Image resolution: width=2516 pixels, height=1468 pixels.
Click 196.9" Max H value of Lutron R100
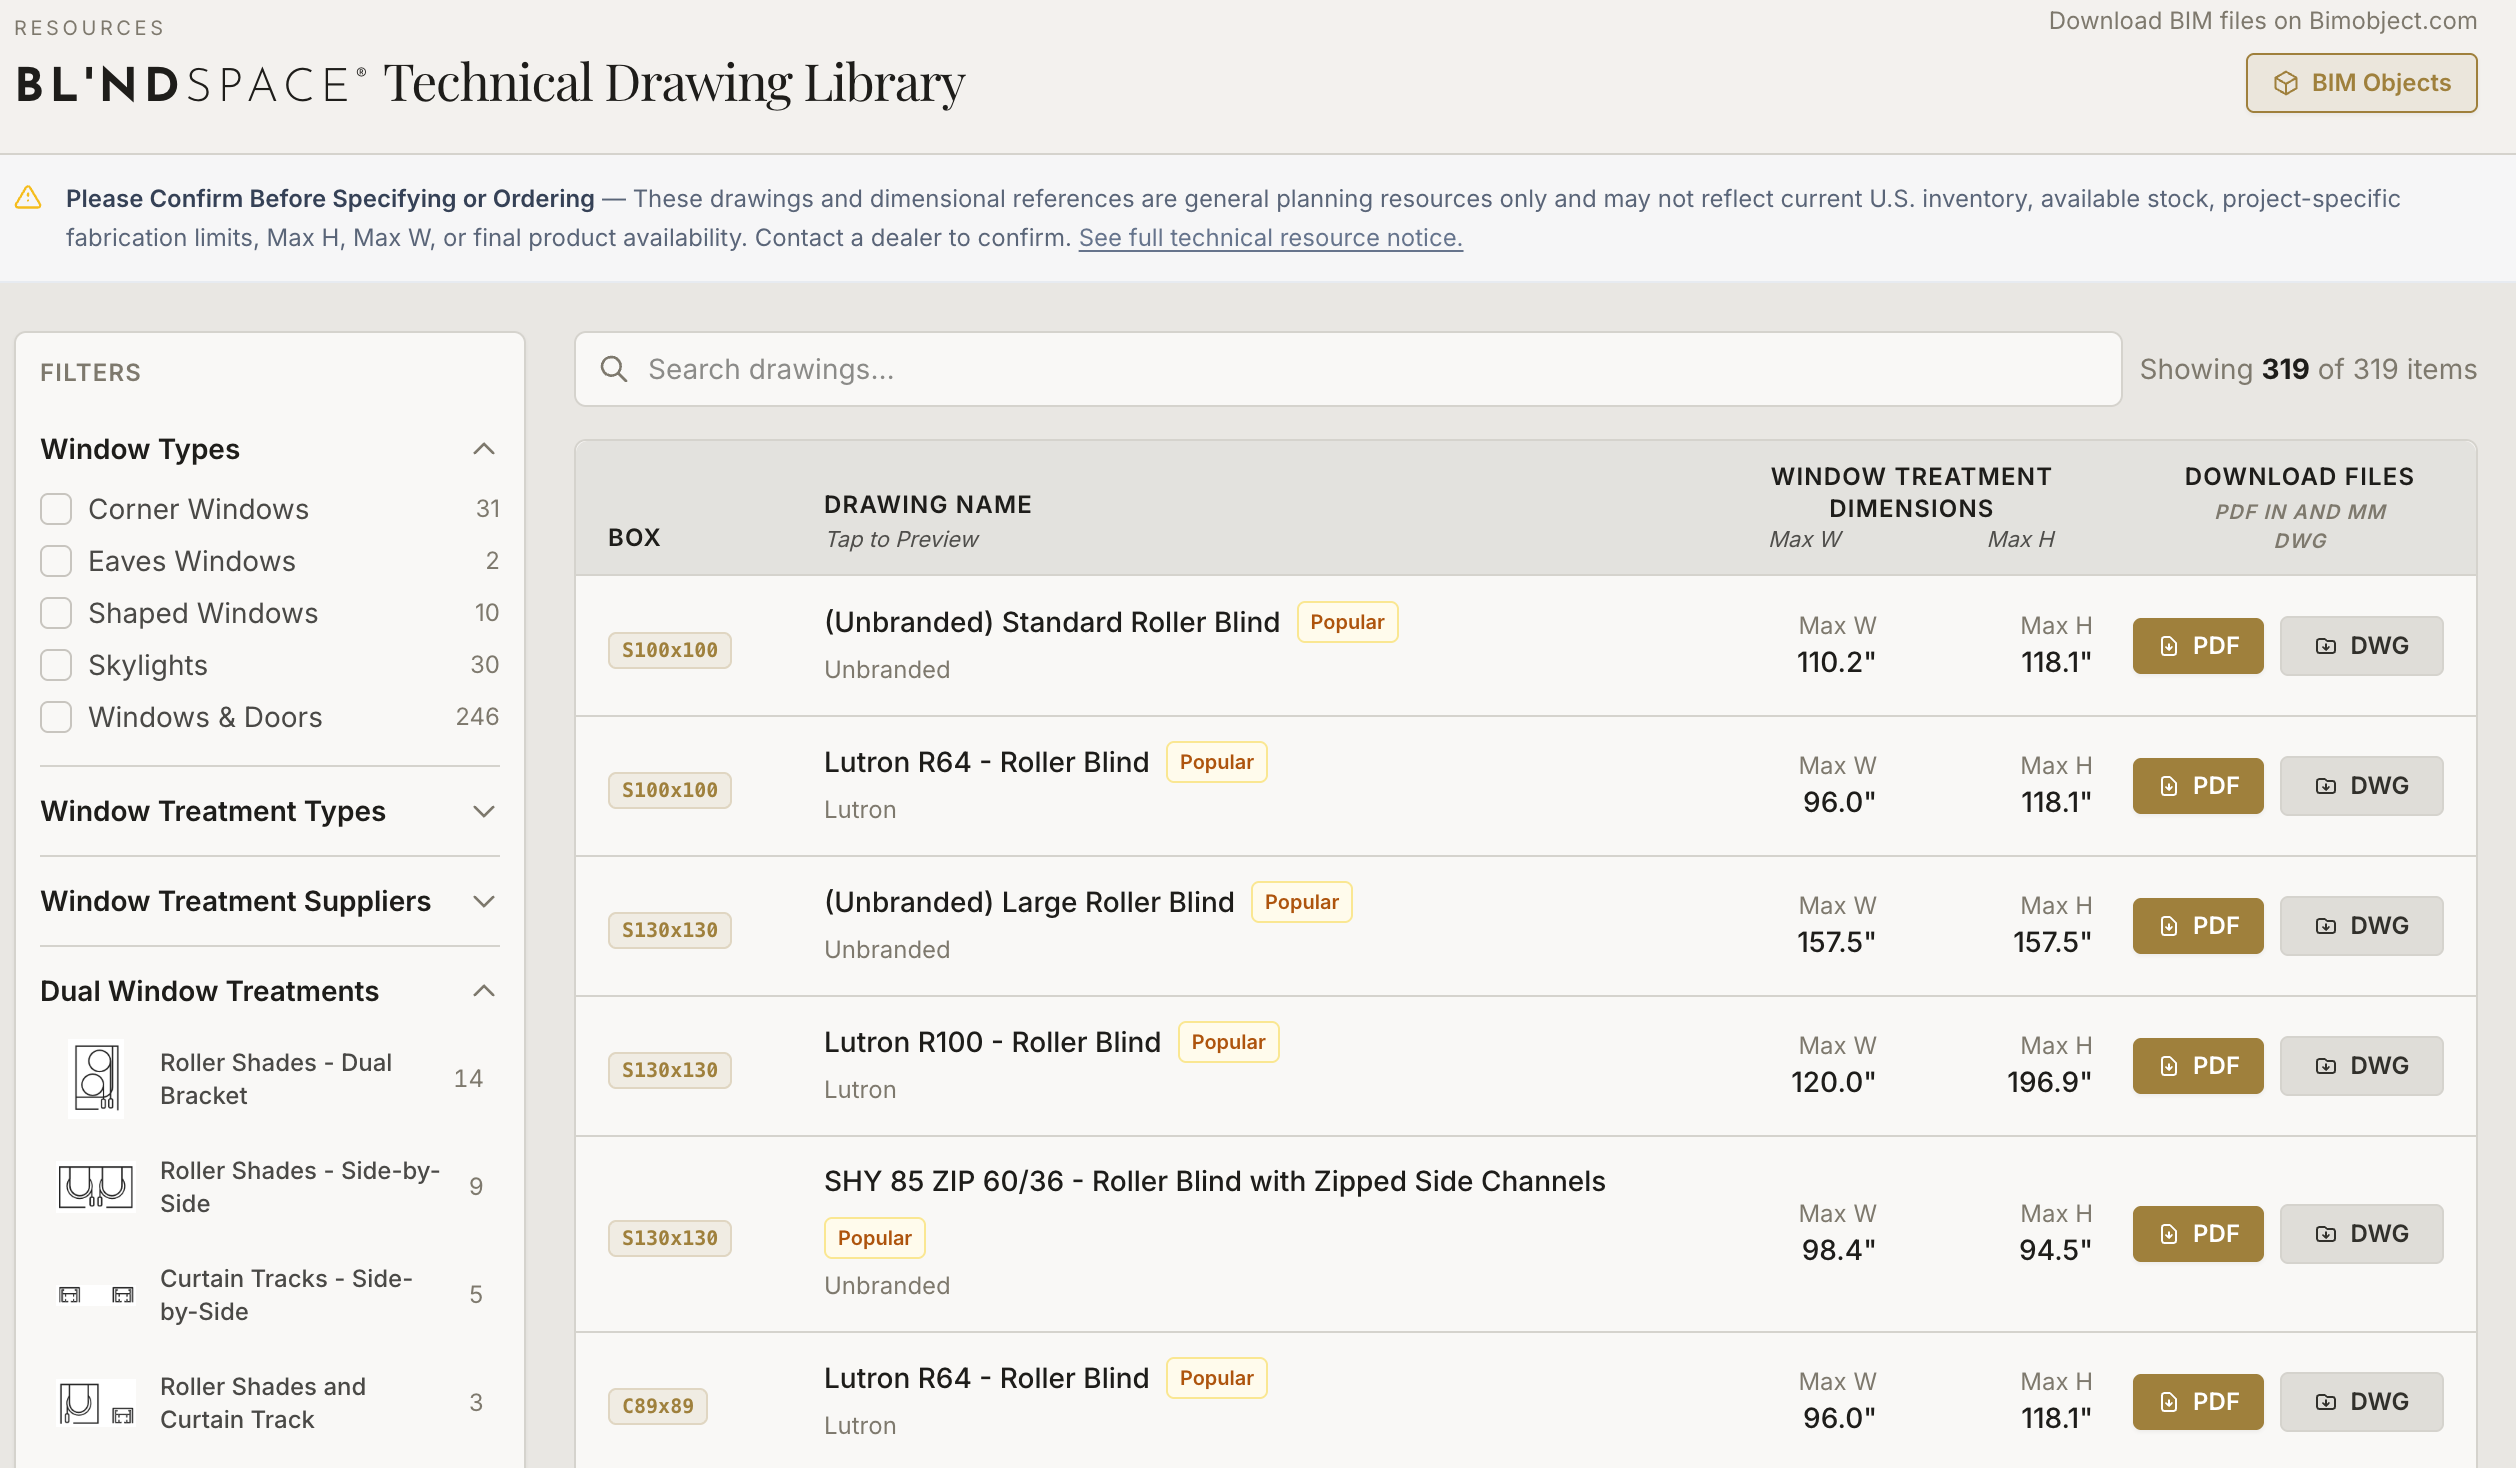[x=2049, y=1082]
